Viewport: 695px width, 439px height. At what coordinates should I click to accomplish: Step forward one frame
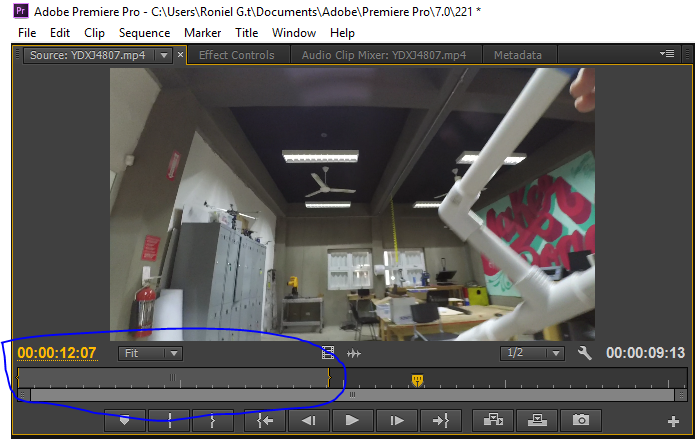point(396,420)
